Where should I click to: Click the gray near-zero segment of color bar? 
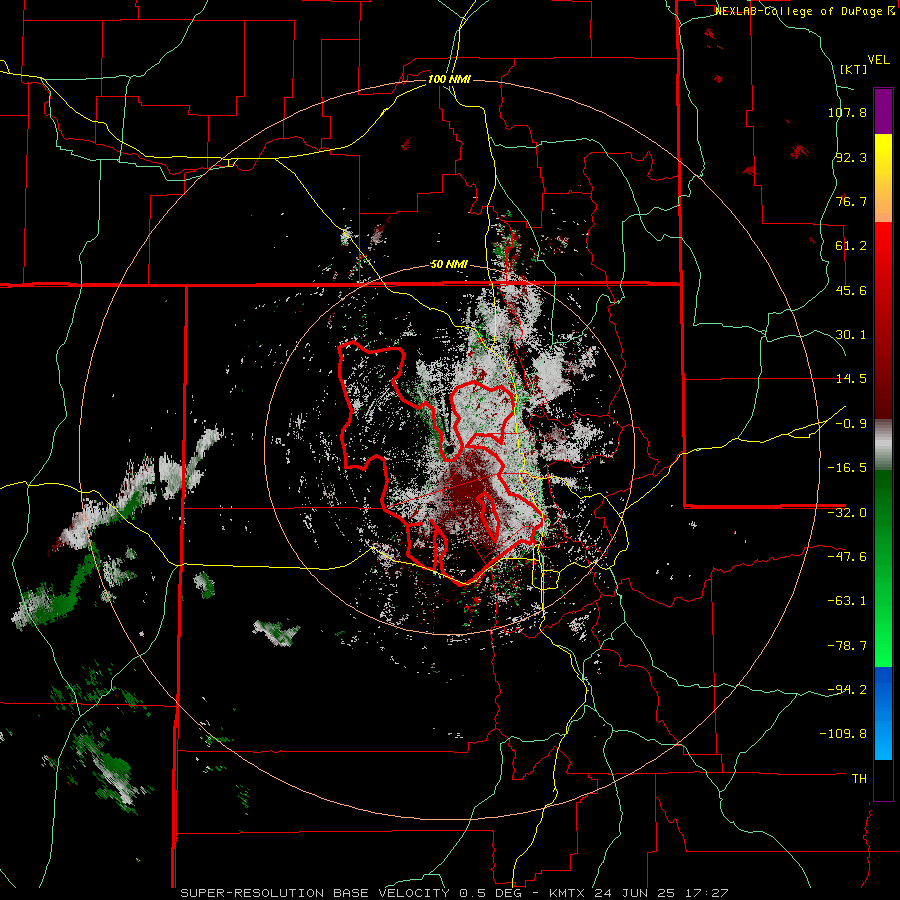coord(883,445)
